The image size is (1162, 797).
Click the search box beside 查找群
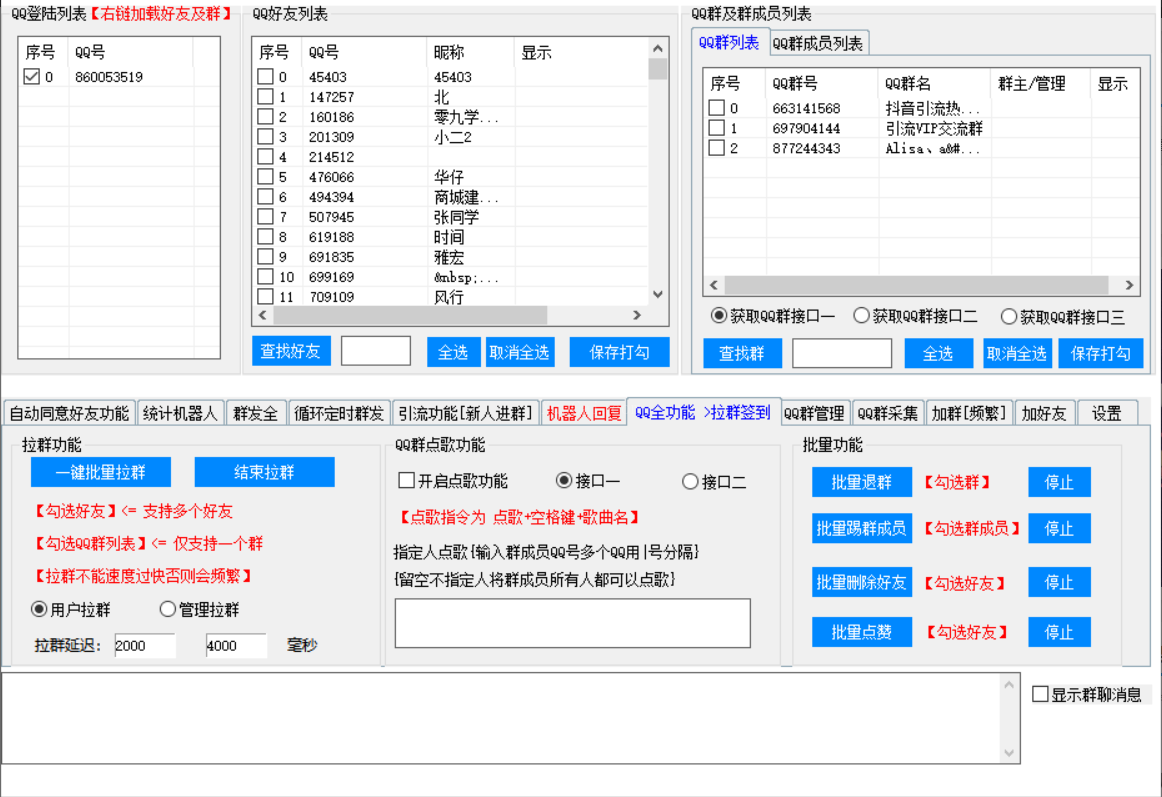tap(841, 353)
